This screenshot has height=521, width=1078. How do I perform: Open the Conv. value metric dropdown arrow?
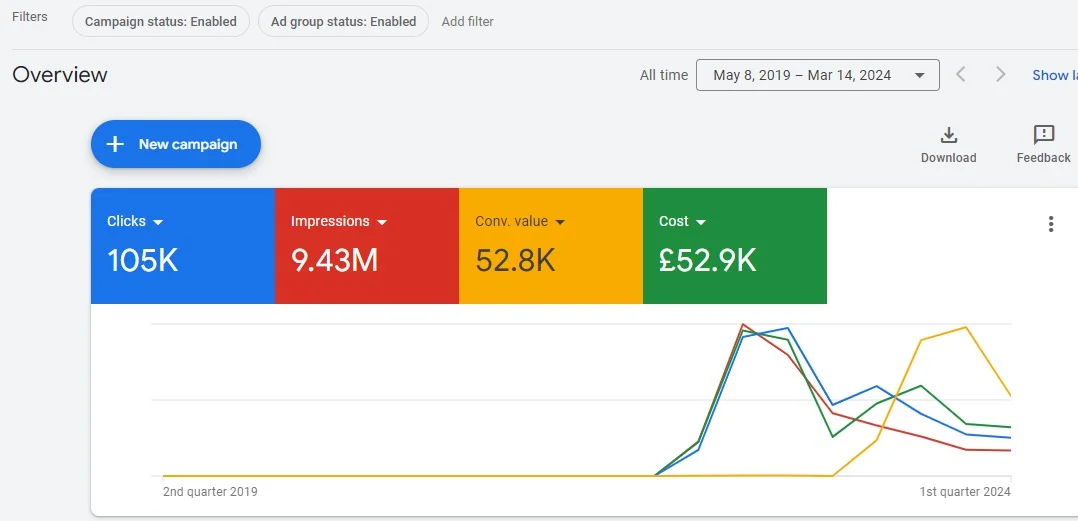click(560, 222)
